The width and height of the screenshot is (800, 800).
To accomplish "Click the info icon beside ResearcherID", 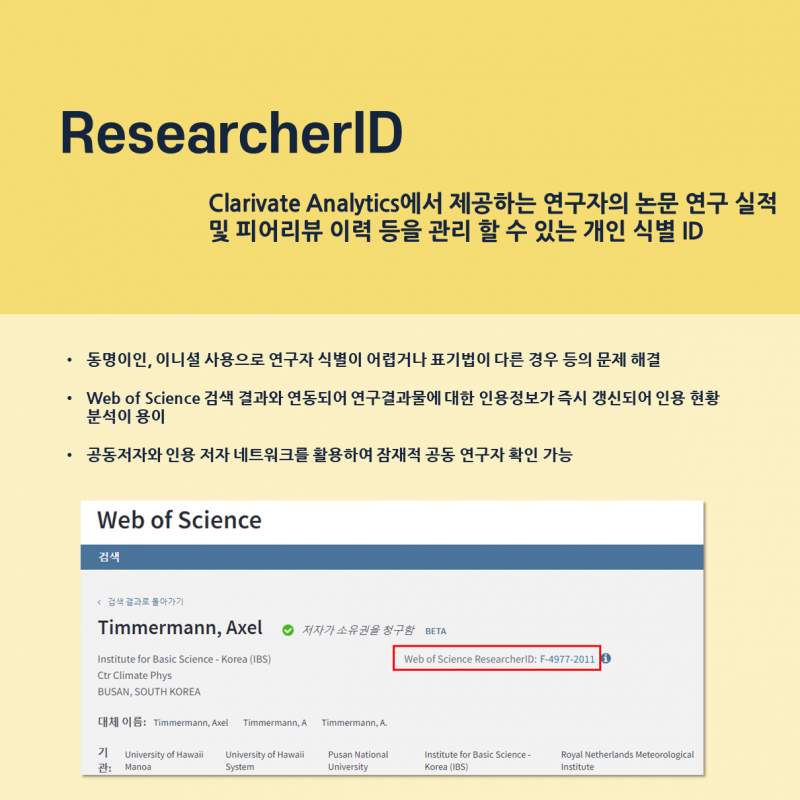I will click(x=606, y=659).
